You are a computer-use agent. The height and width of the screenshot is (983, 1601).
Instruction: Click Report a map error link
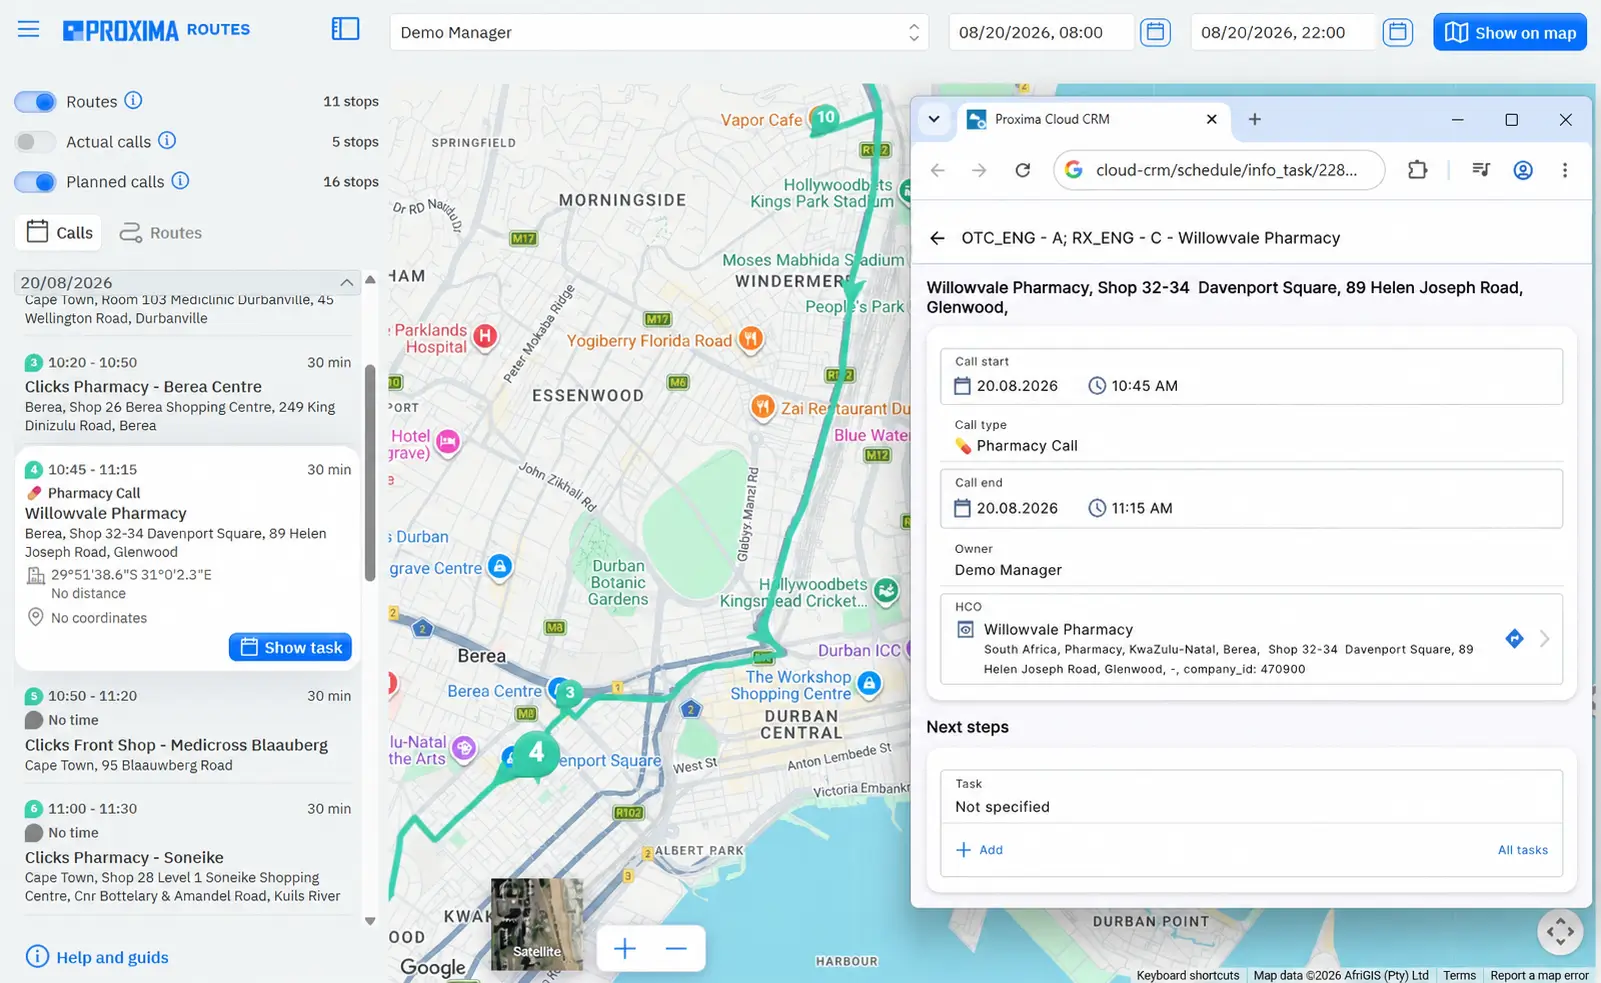pos(1539,975)
